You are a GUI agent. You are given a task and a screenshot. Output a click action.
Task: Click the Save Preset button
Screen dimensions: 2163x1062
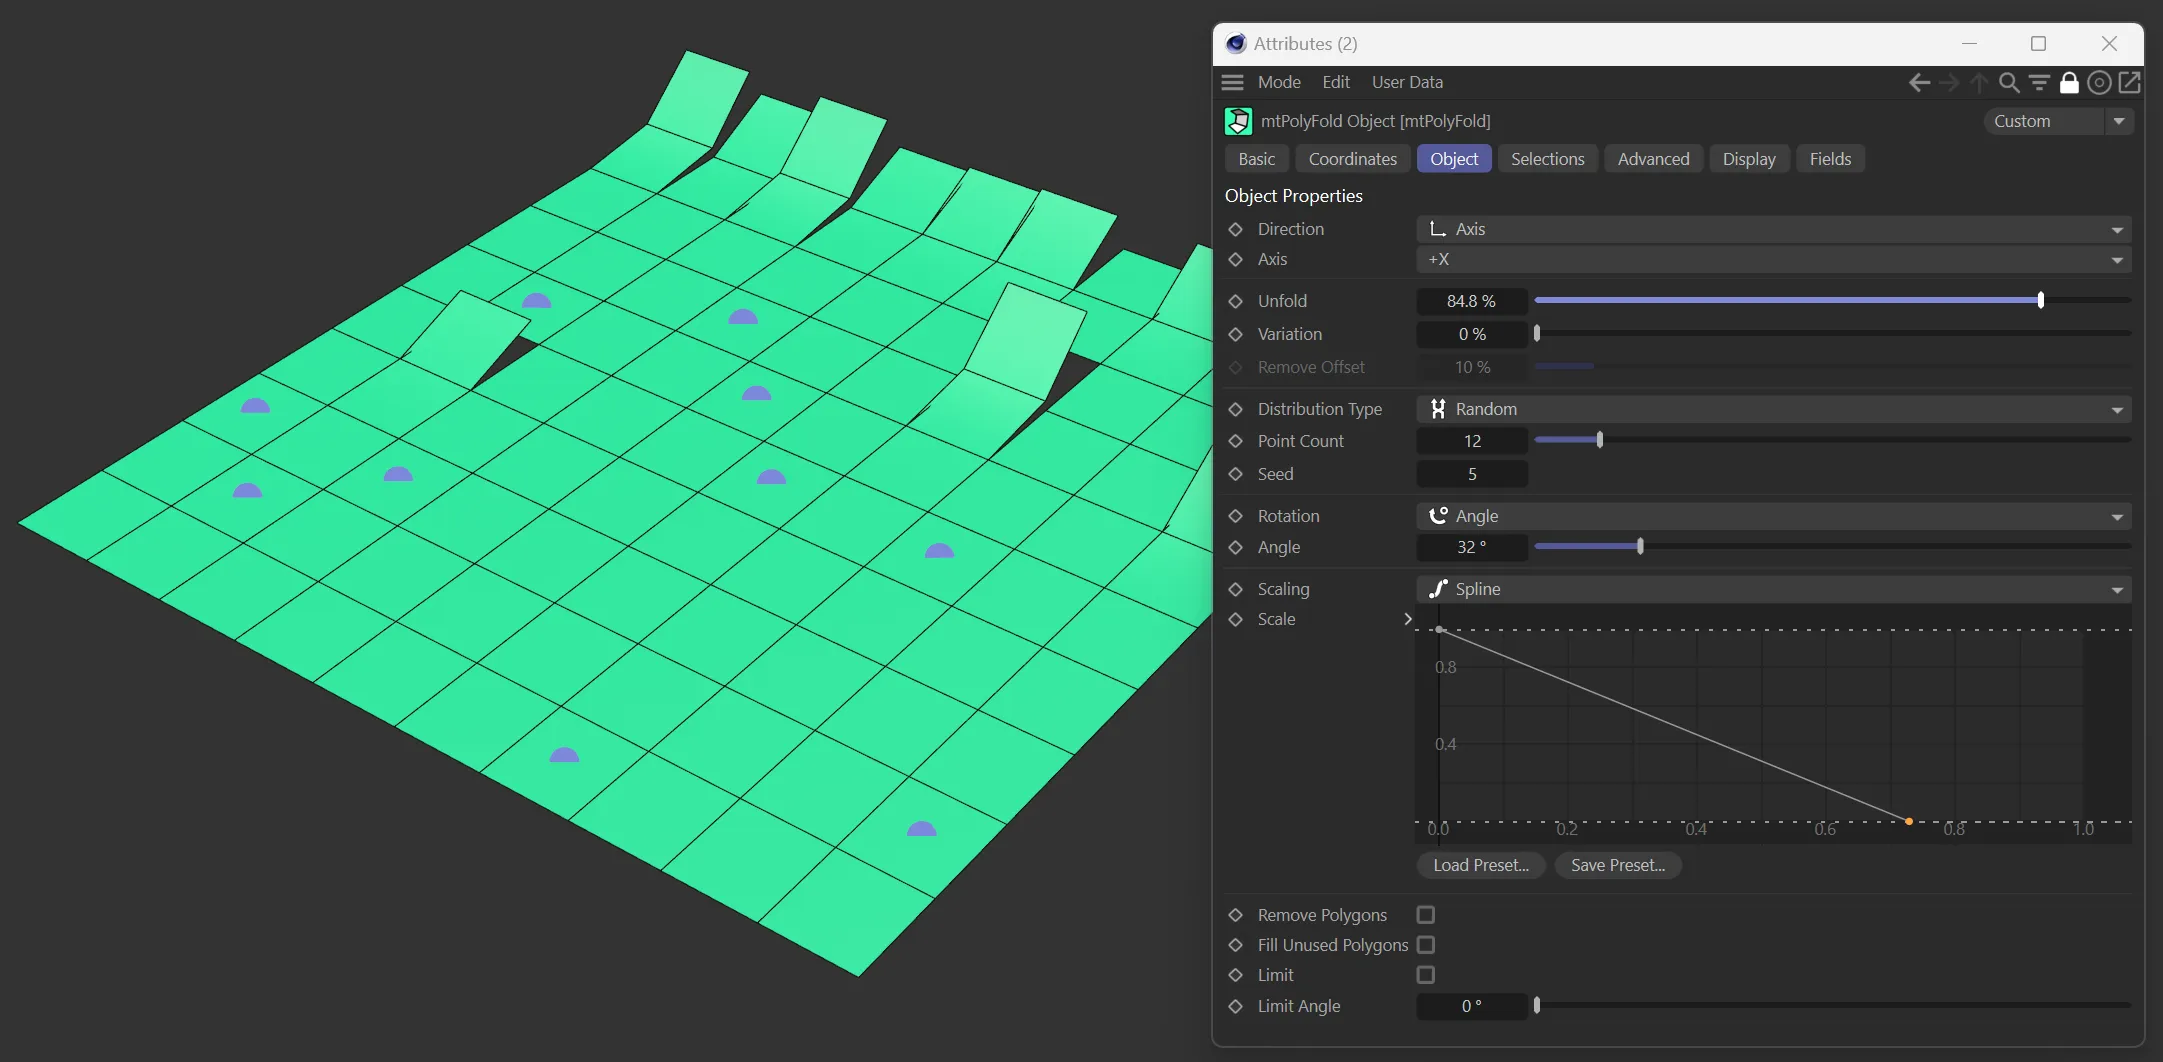point(1617,865)
